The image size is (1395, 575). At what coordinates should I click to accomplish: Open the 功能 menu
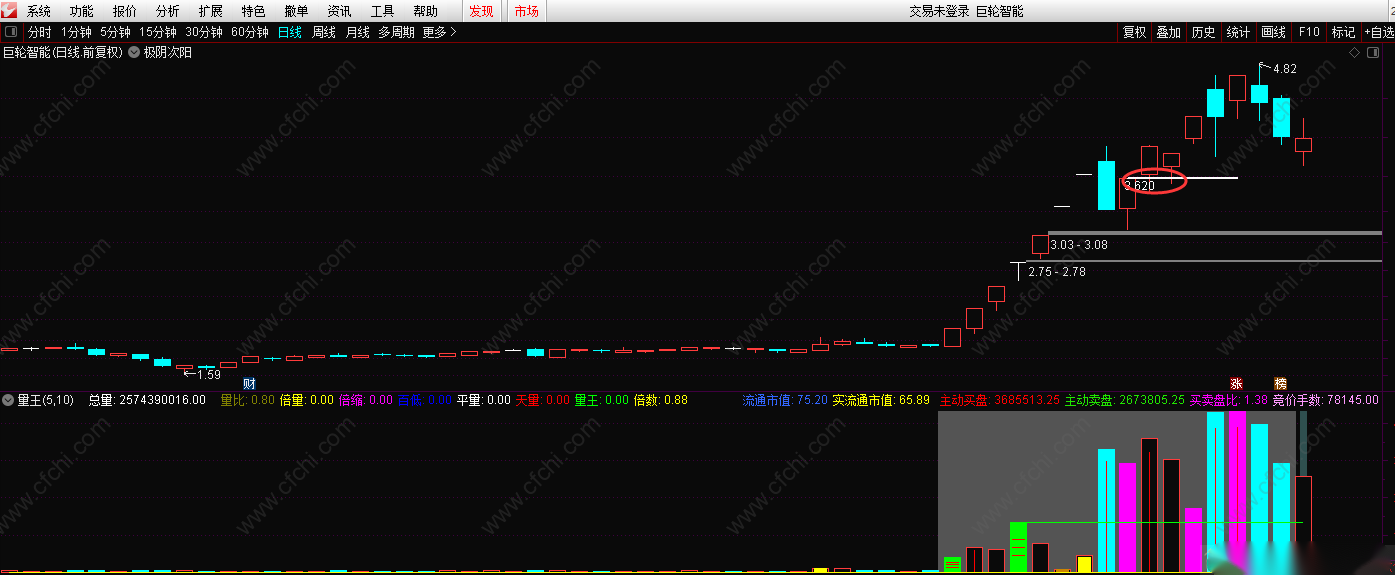pyautogui.click(x=82, y=11)
